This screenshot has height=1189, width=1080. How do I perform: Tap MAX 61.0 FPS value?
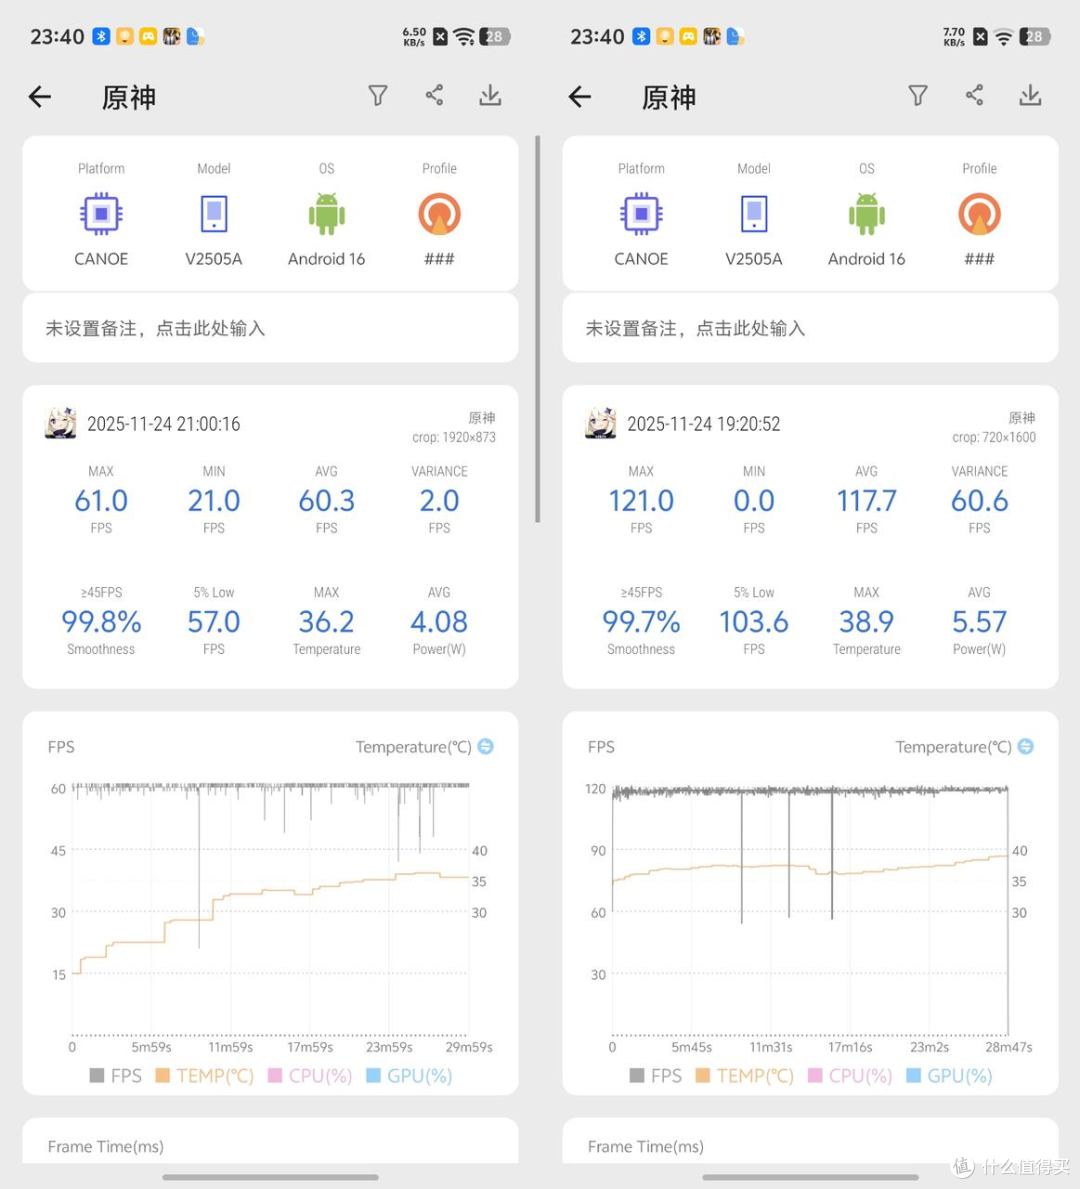point(101,500)
